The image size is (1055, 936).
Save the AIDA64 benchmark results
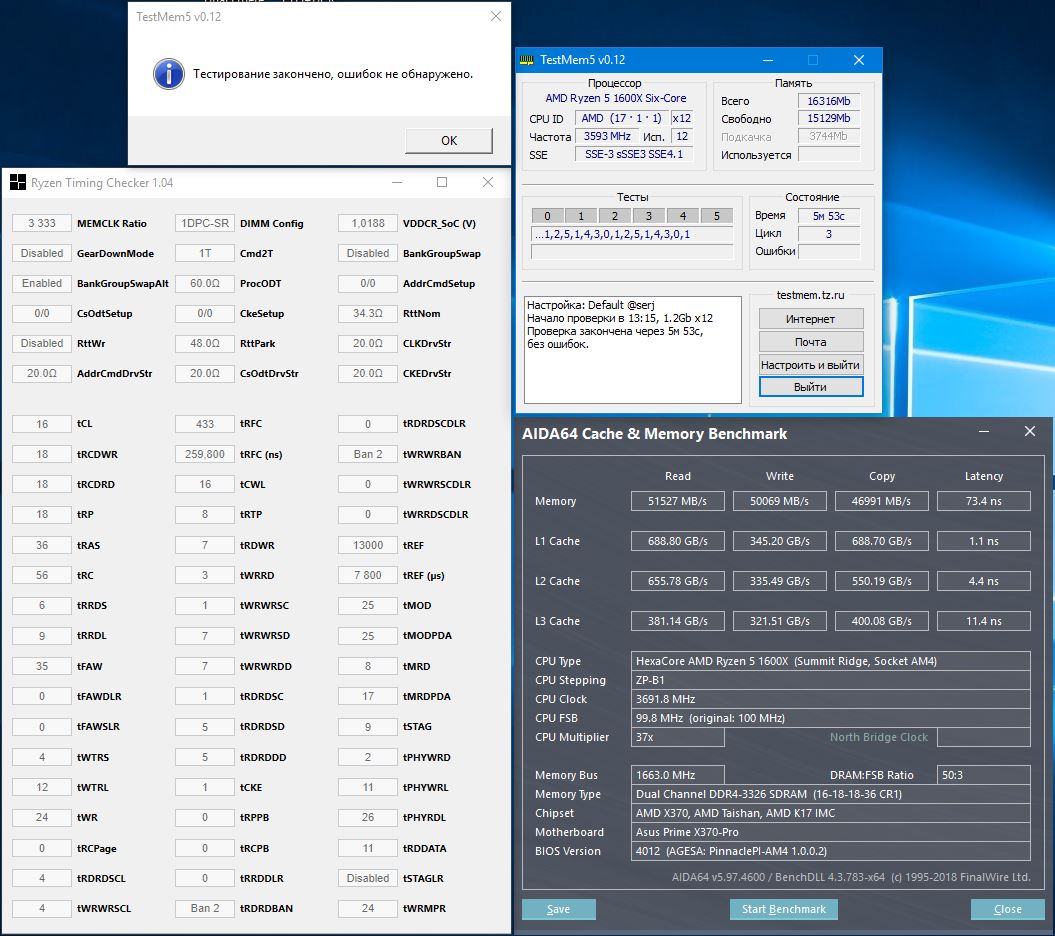559,909
